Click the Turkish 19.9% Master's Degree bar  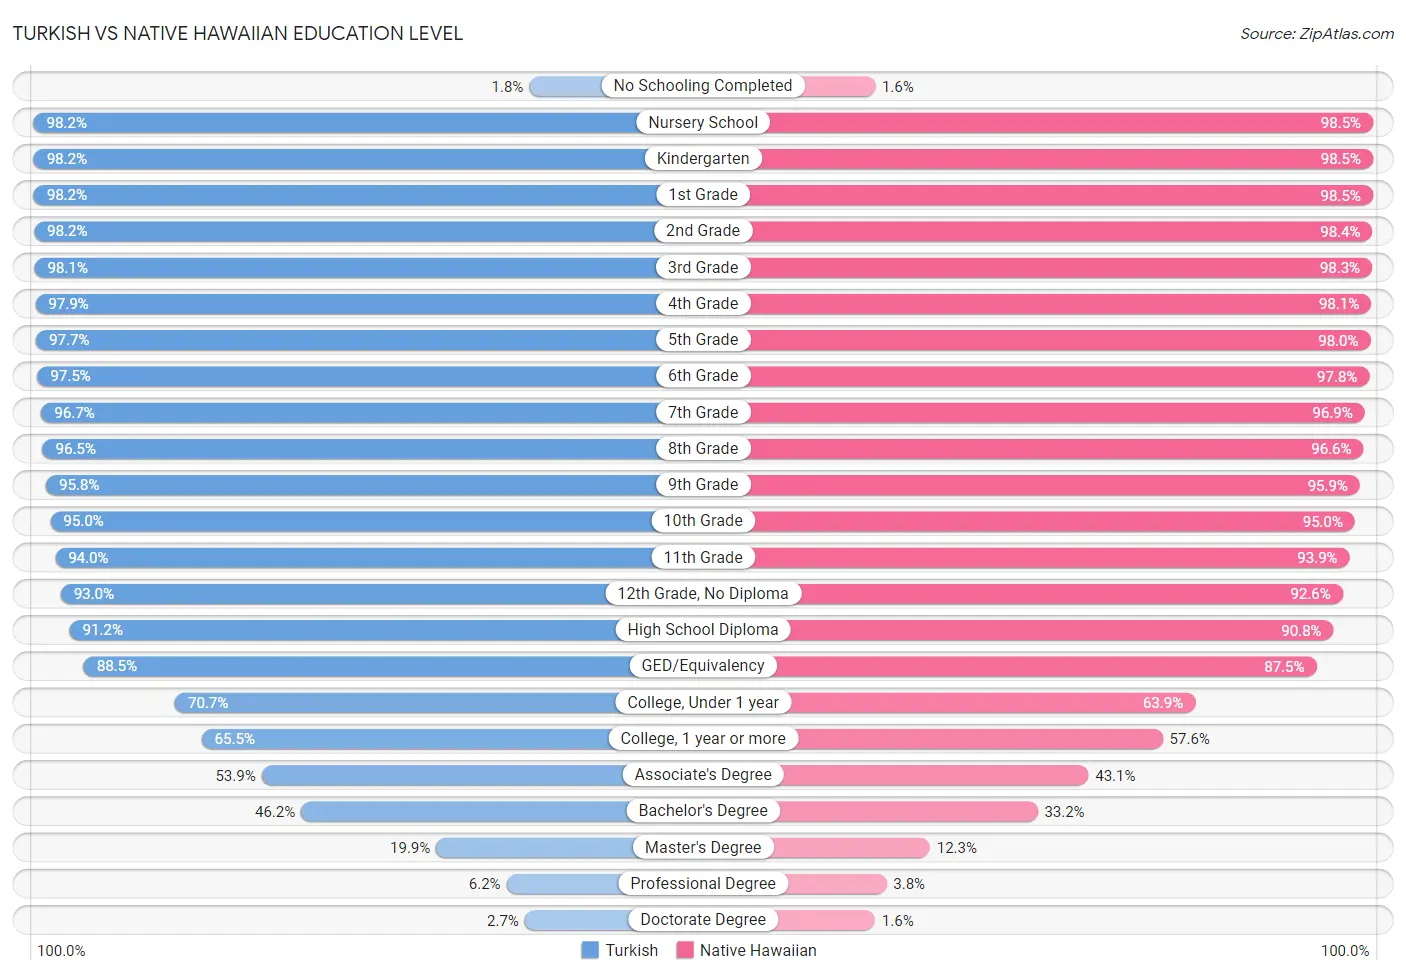(x=534, y=847)
